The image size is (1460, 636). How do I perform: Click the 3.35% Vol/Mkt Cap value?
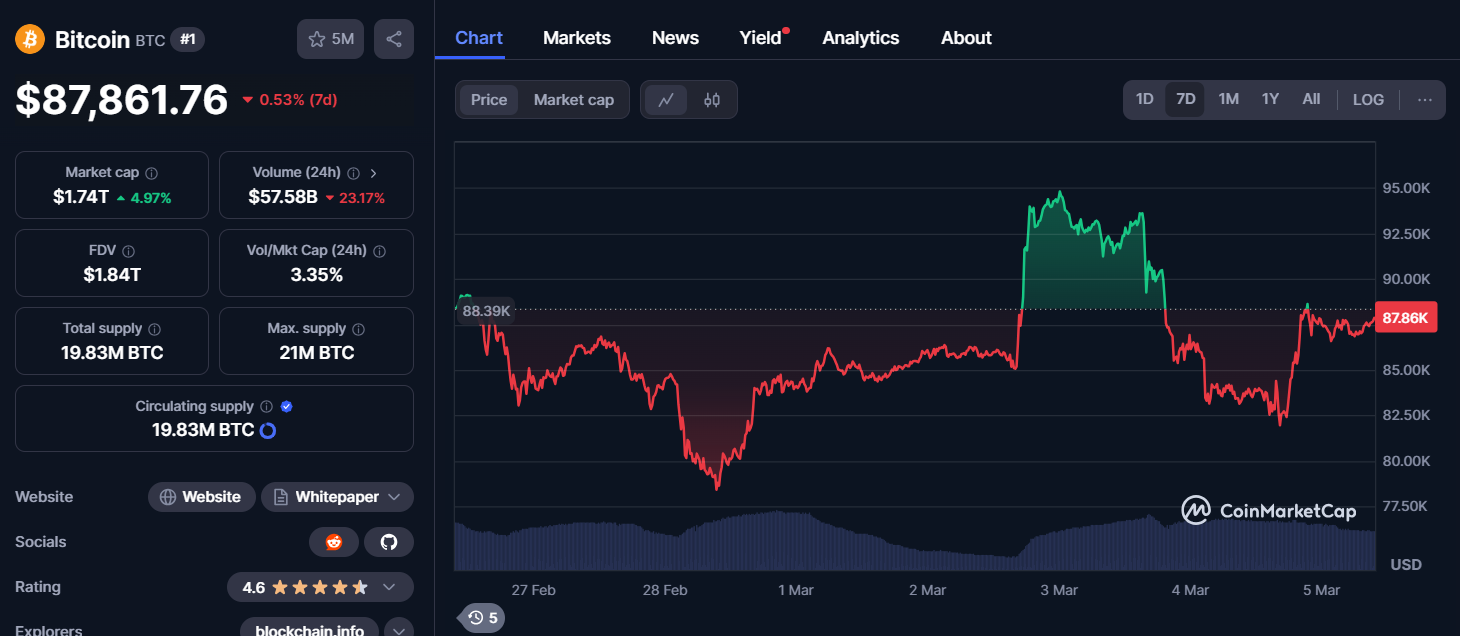317,275
